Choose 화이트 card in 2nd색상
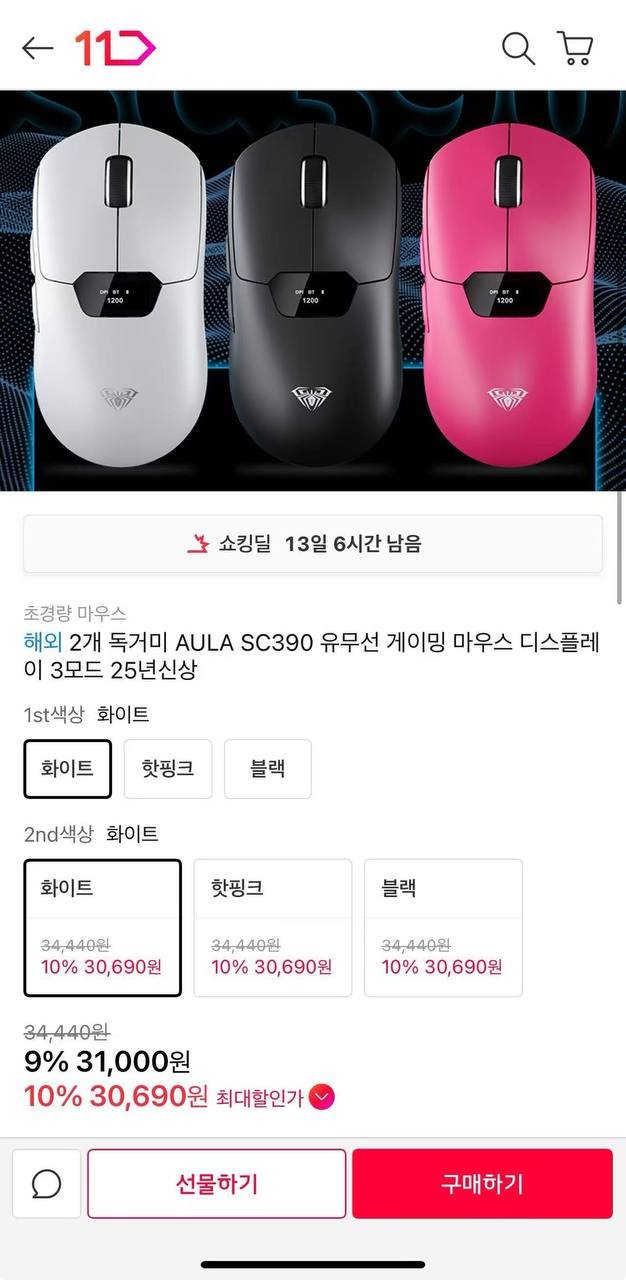Image resolution: width=626 pixels, height=1280 pixels. [x=103, y=928]
